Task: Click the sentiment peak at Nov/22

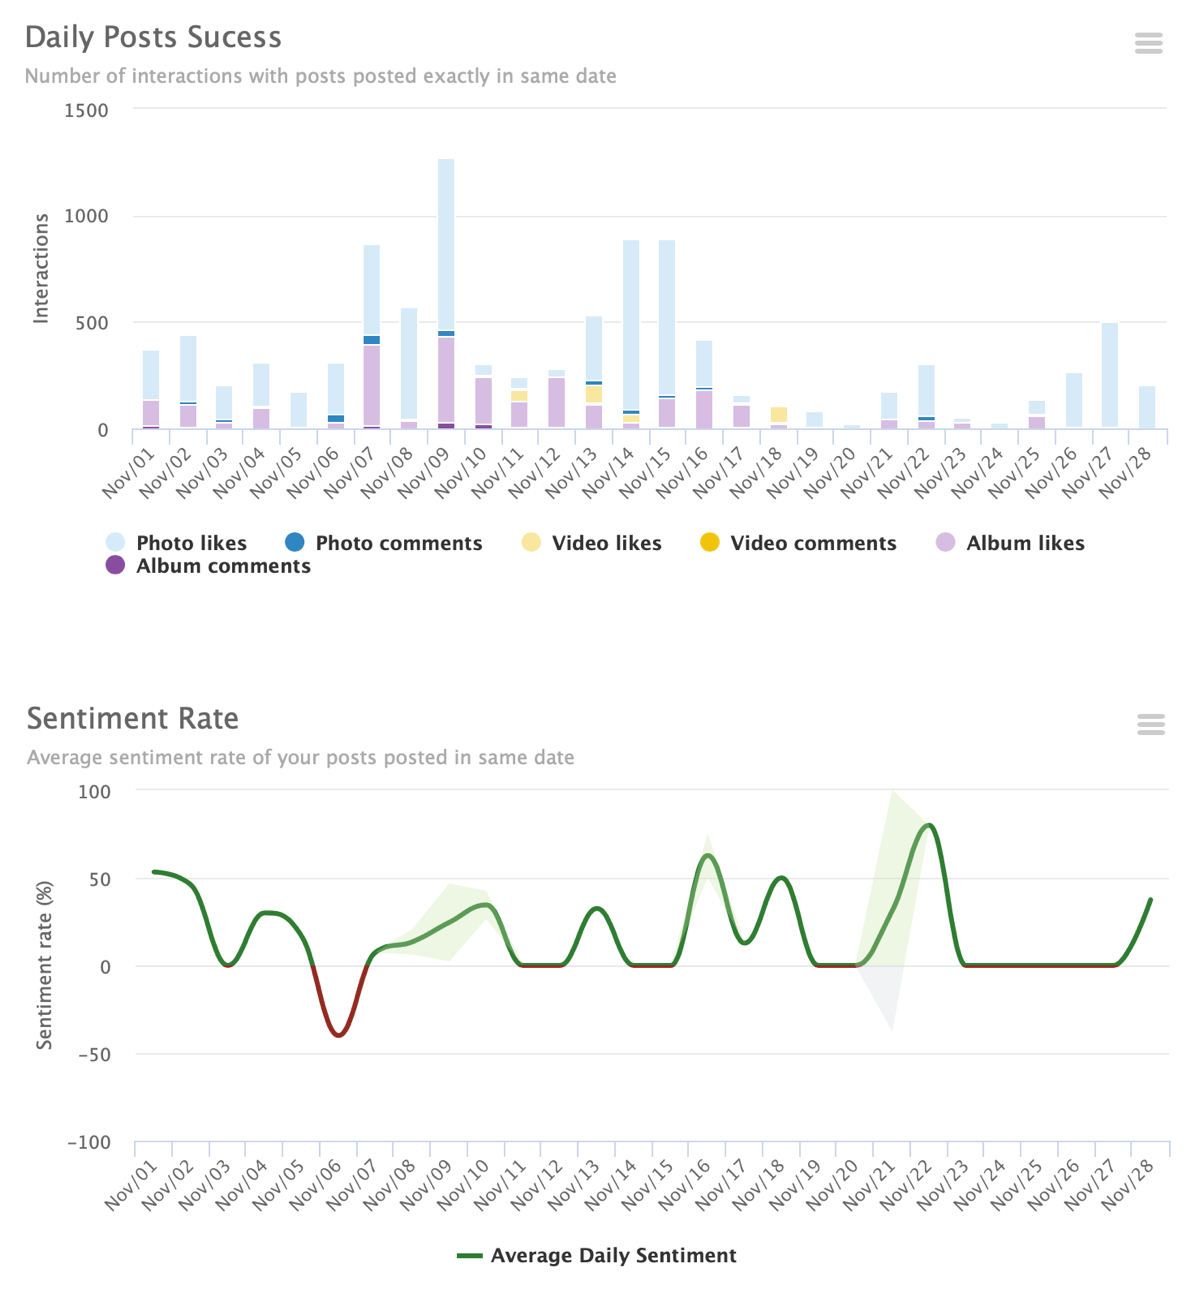Action: point(929,825)
